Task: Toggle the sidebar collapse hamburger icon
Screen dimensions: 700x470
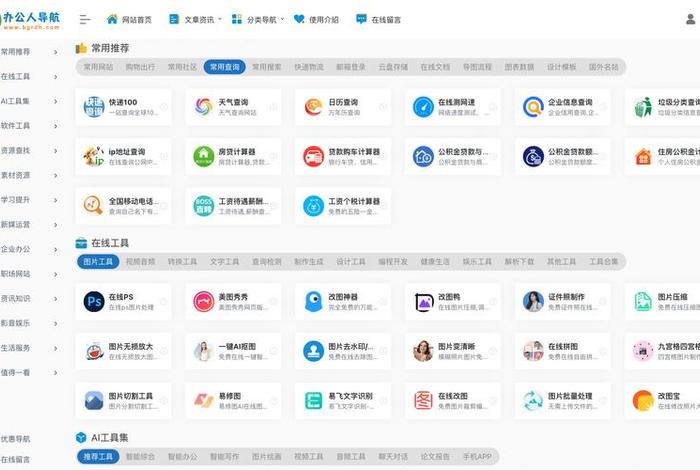Action: [85, 19]
